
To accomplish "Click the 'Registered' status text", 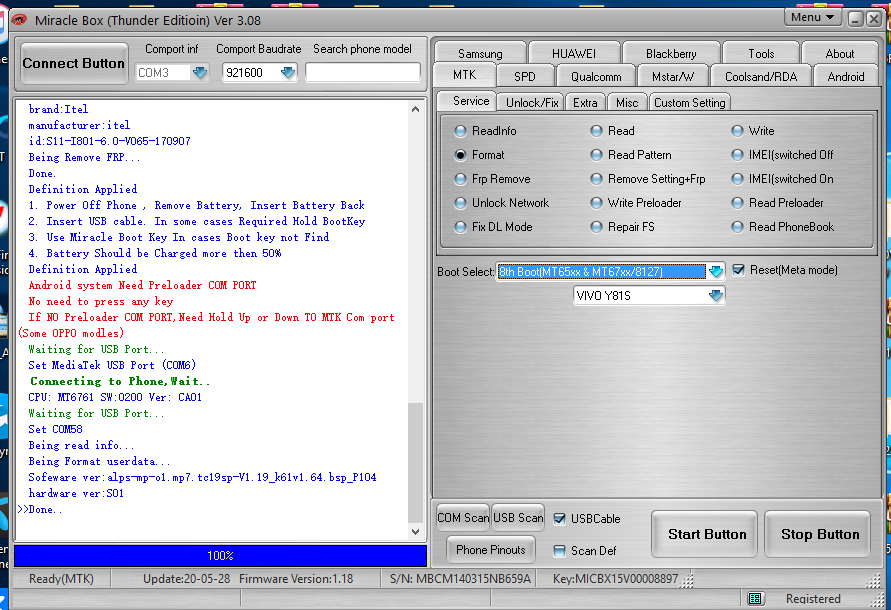I will [813, 599].
